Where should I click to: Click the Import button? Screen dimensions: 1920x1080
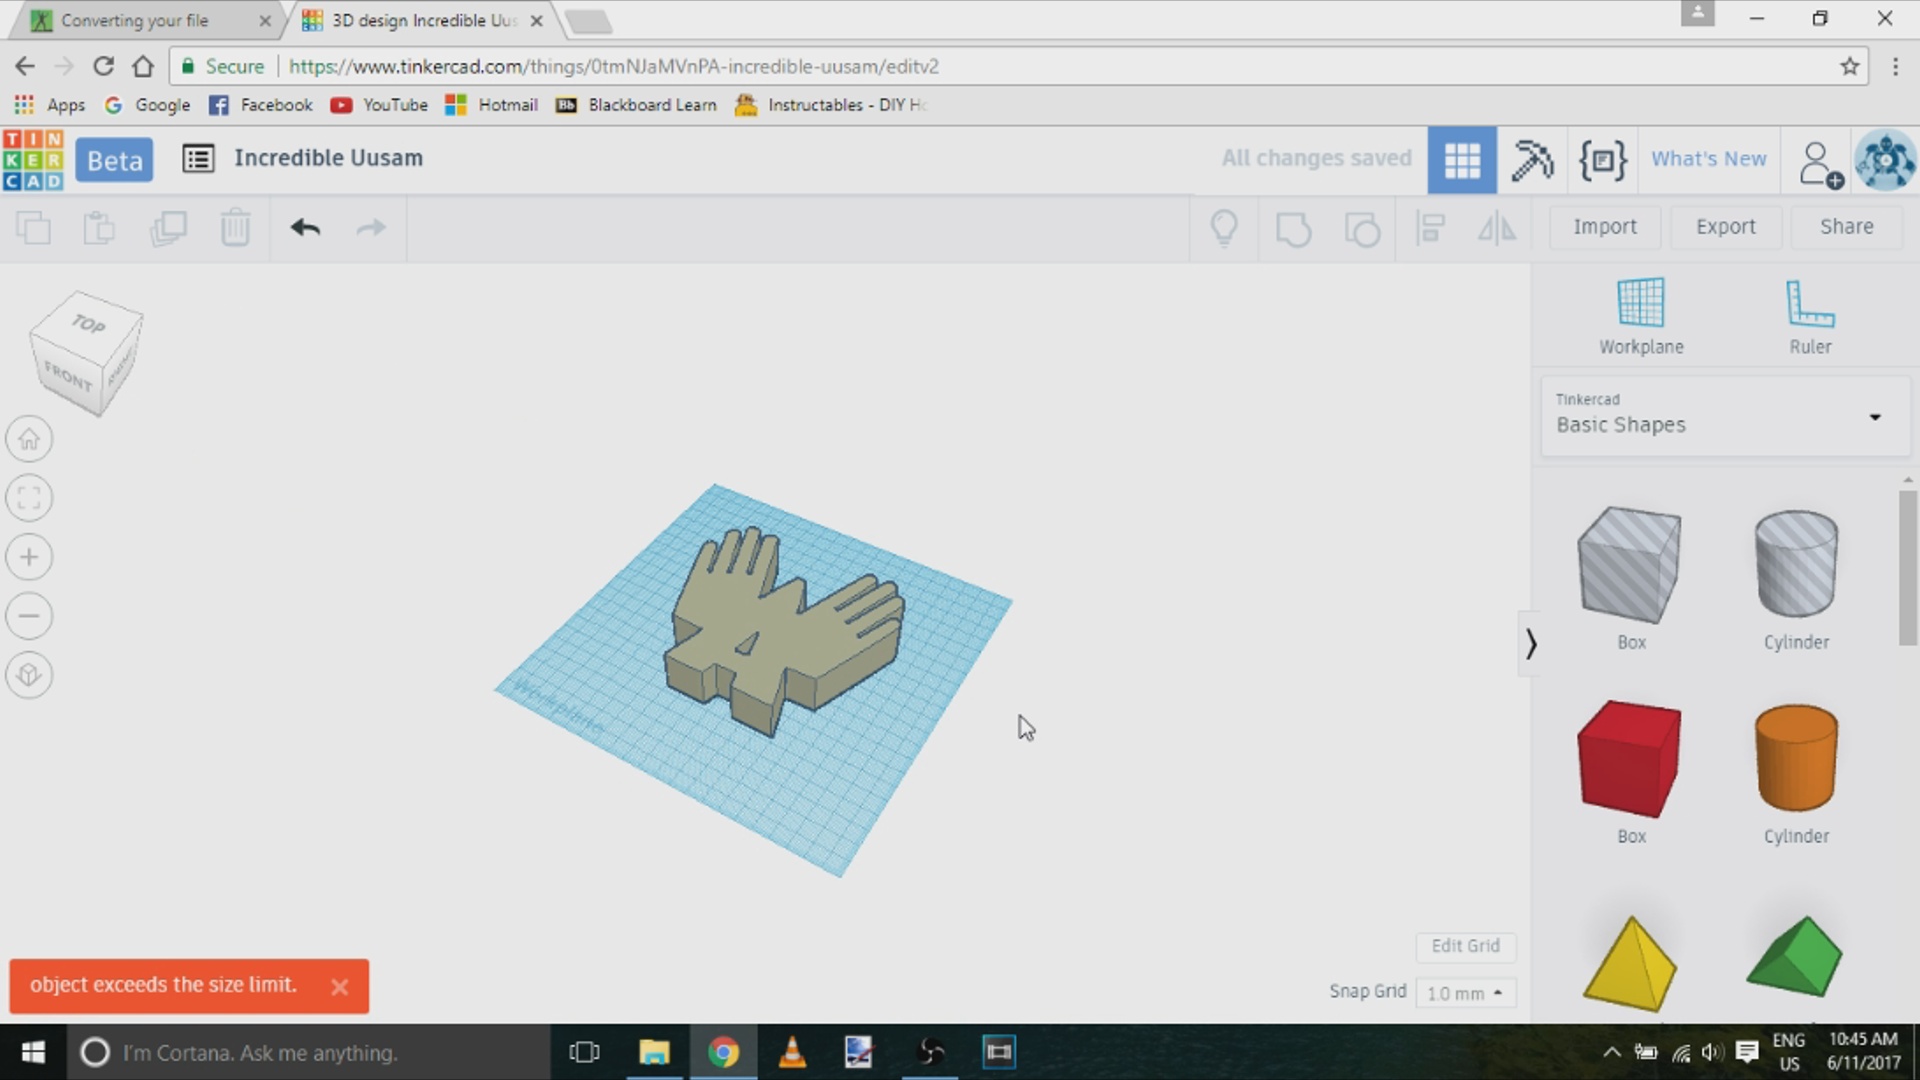tap(1604, 227)
